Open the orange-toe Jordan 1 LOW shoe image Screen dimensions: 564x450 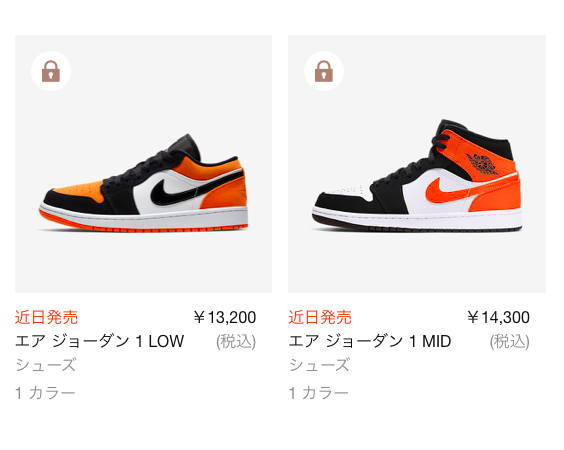coord(144,164)
